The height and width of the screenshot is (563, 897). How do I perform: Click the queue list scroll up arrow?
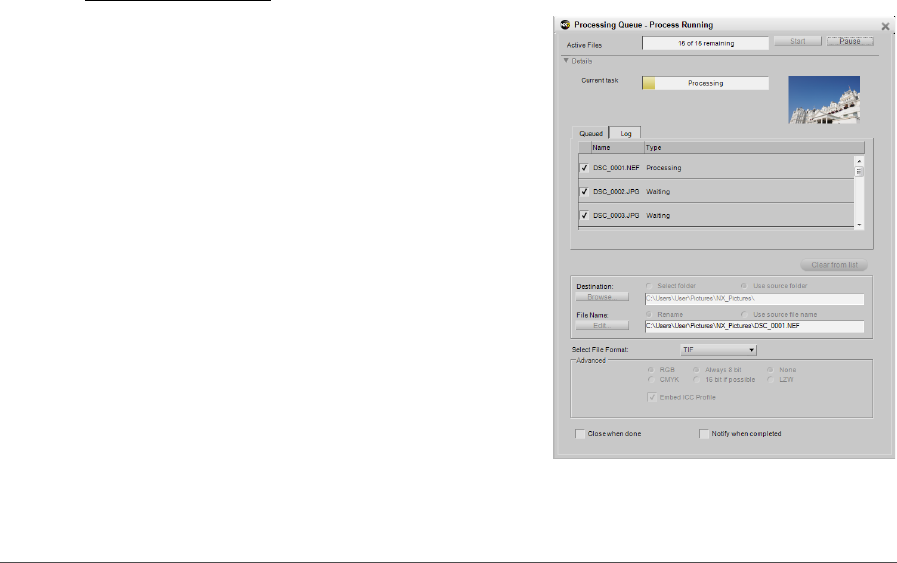[x=859, y=161]
